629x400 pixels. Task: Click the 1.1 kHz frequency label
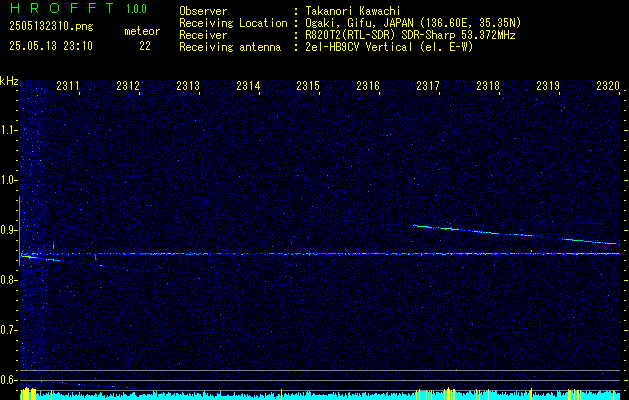(9, 130)
